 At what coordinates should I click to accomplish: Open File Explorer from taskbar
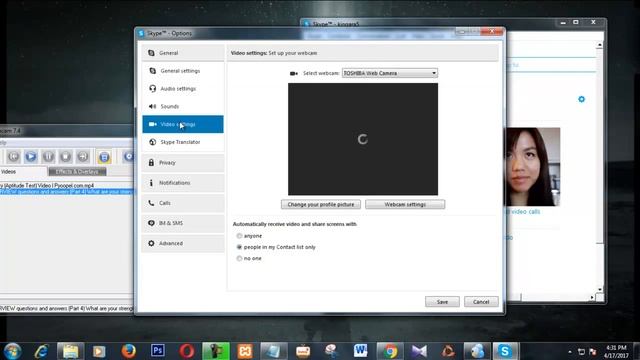70,351
